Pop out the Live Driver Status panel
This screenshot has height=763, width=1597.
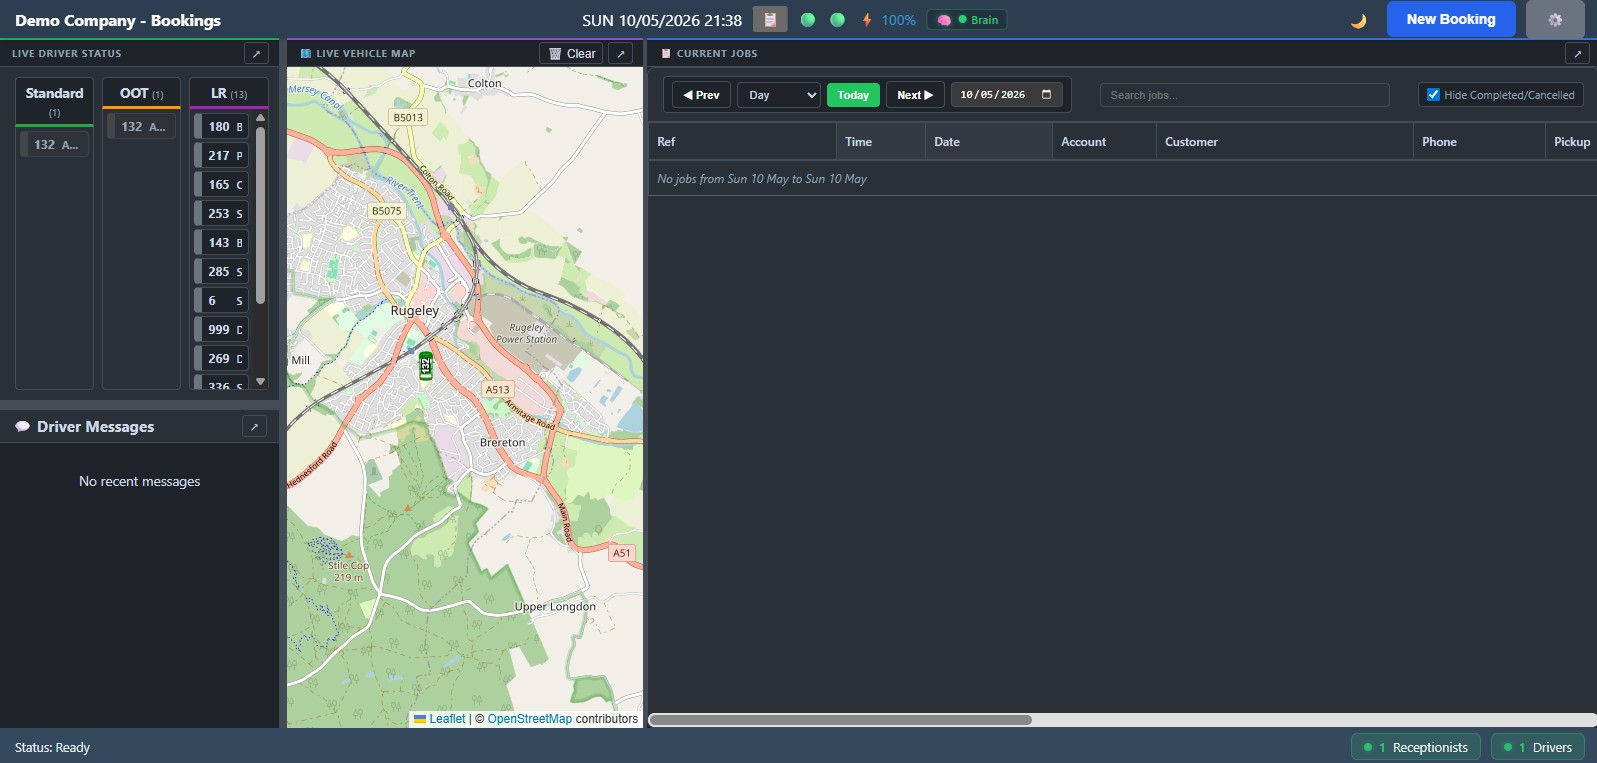[256, 53]
